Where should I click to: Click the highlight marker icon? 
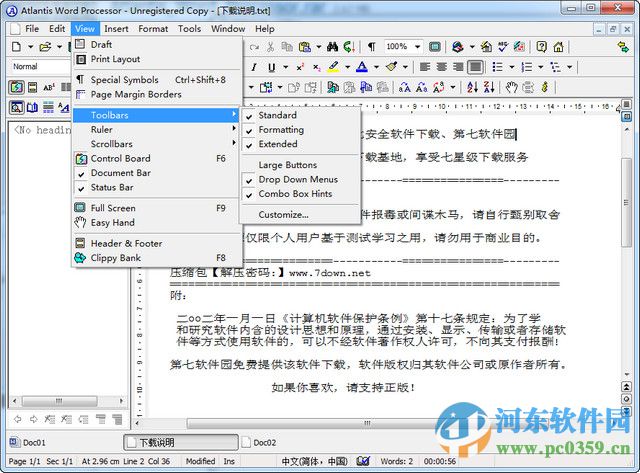(x=333, y=67)
